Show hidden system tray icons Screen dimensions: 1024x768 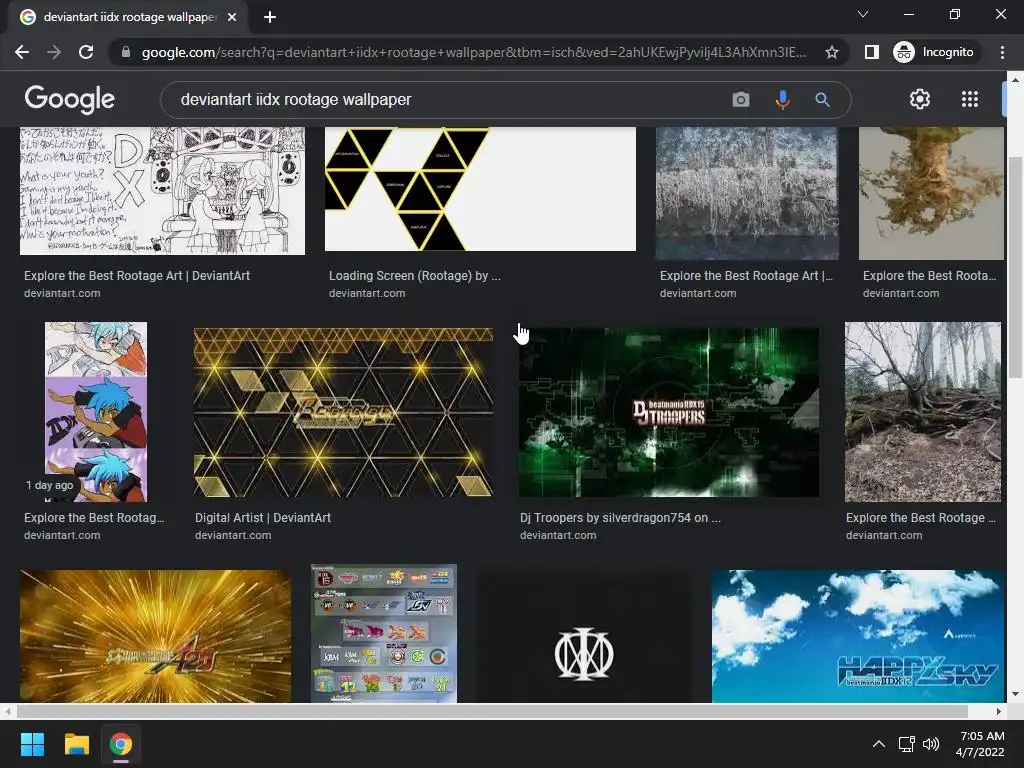tap(879, 744)
